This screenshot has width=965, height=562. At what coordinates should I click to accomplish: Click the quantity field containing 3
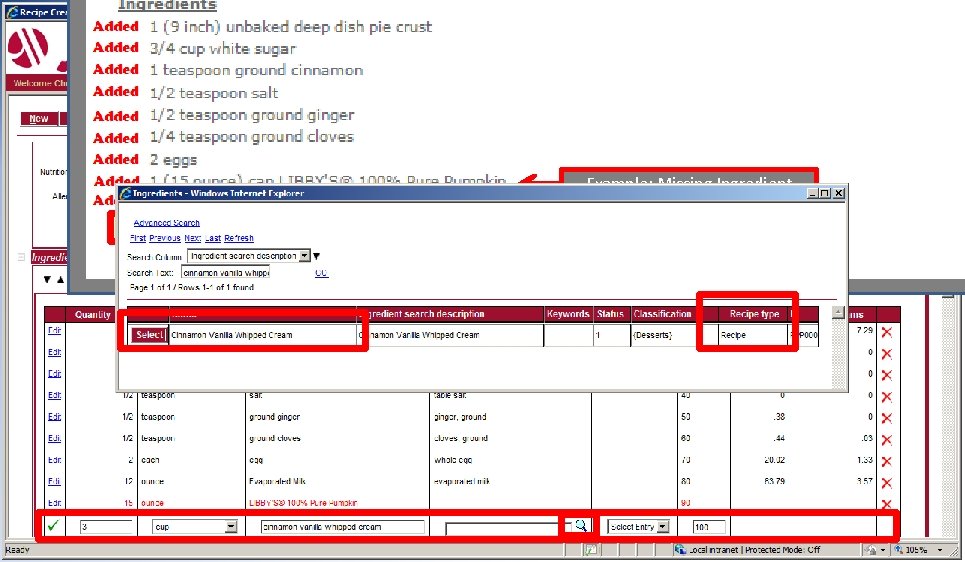click(106, 527)
